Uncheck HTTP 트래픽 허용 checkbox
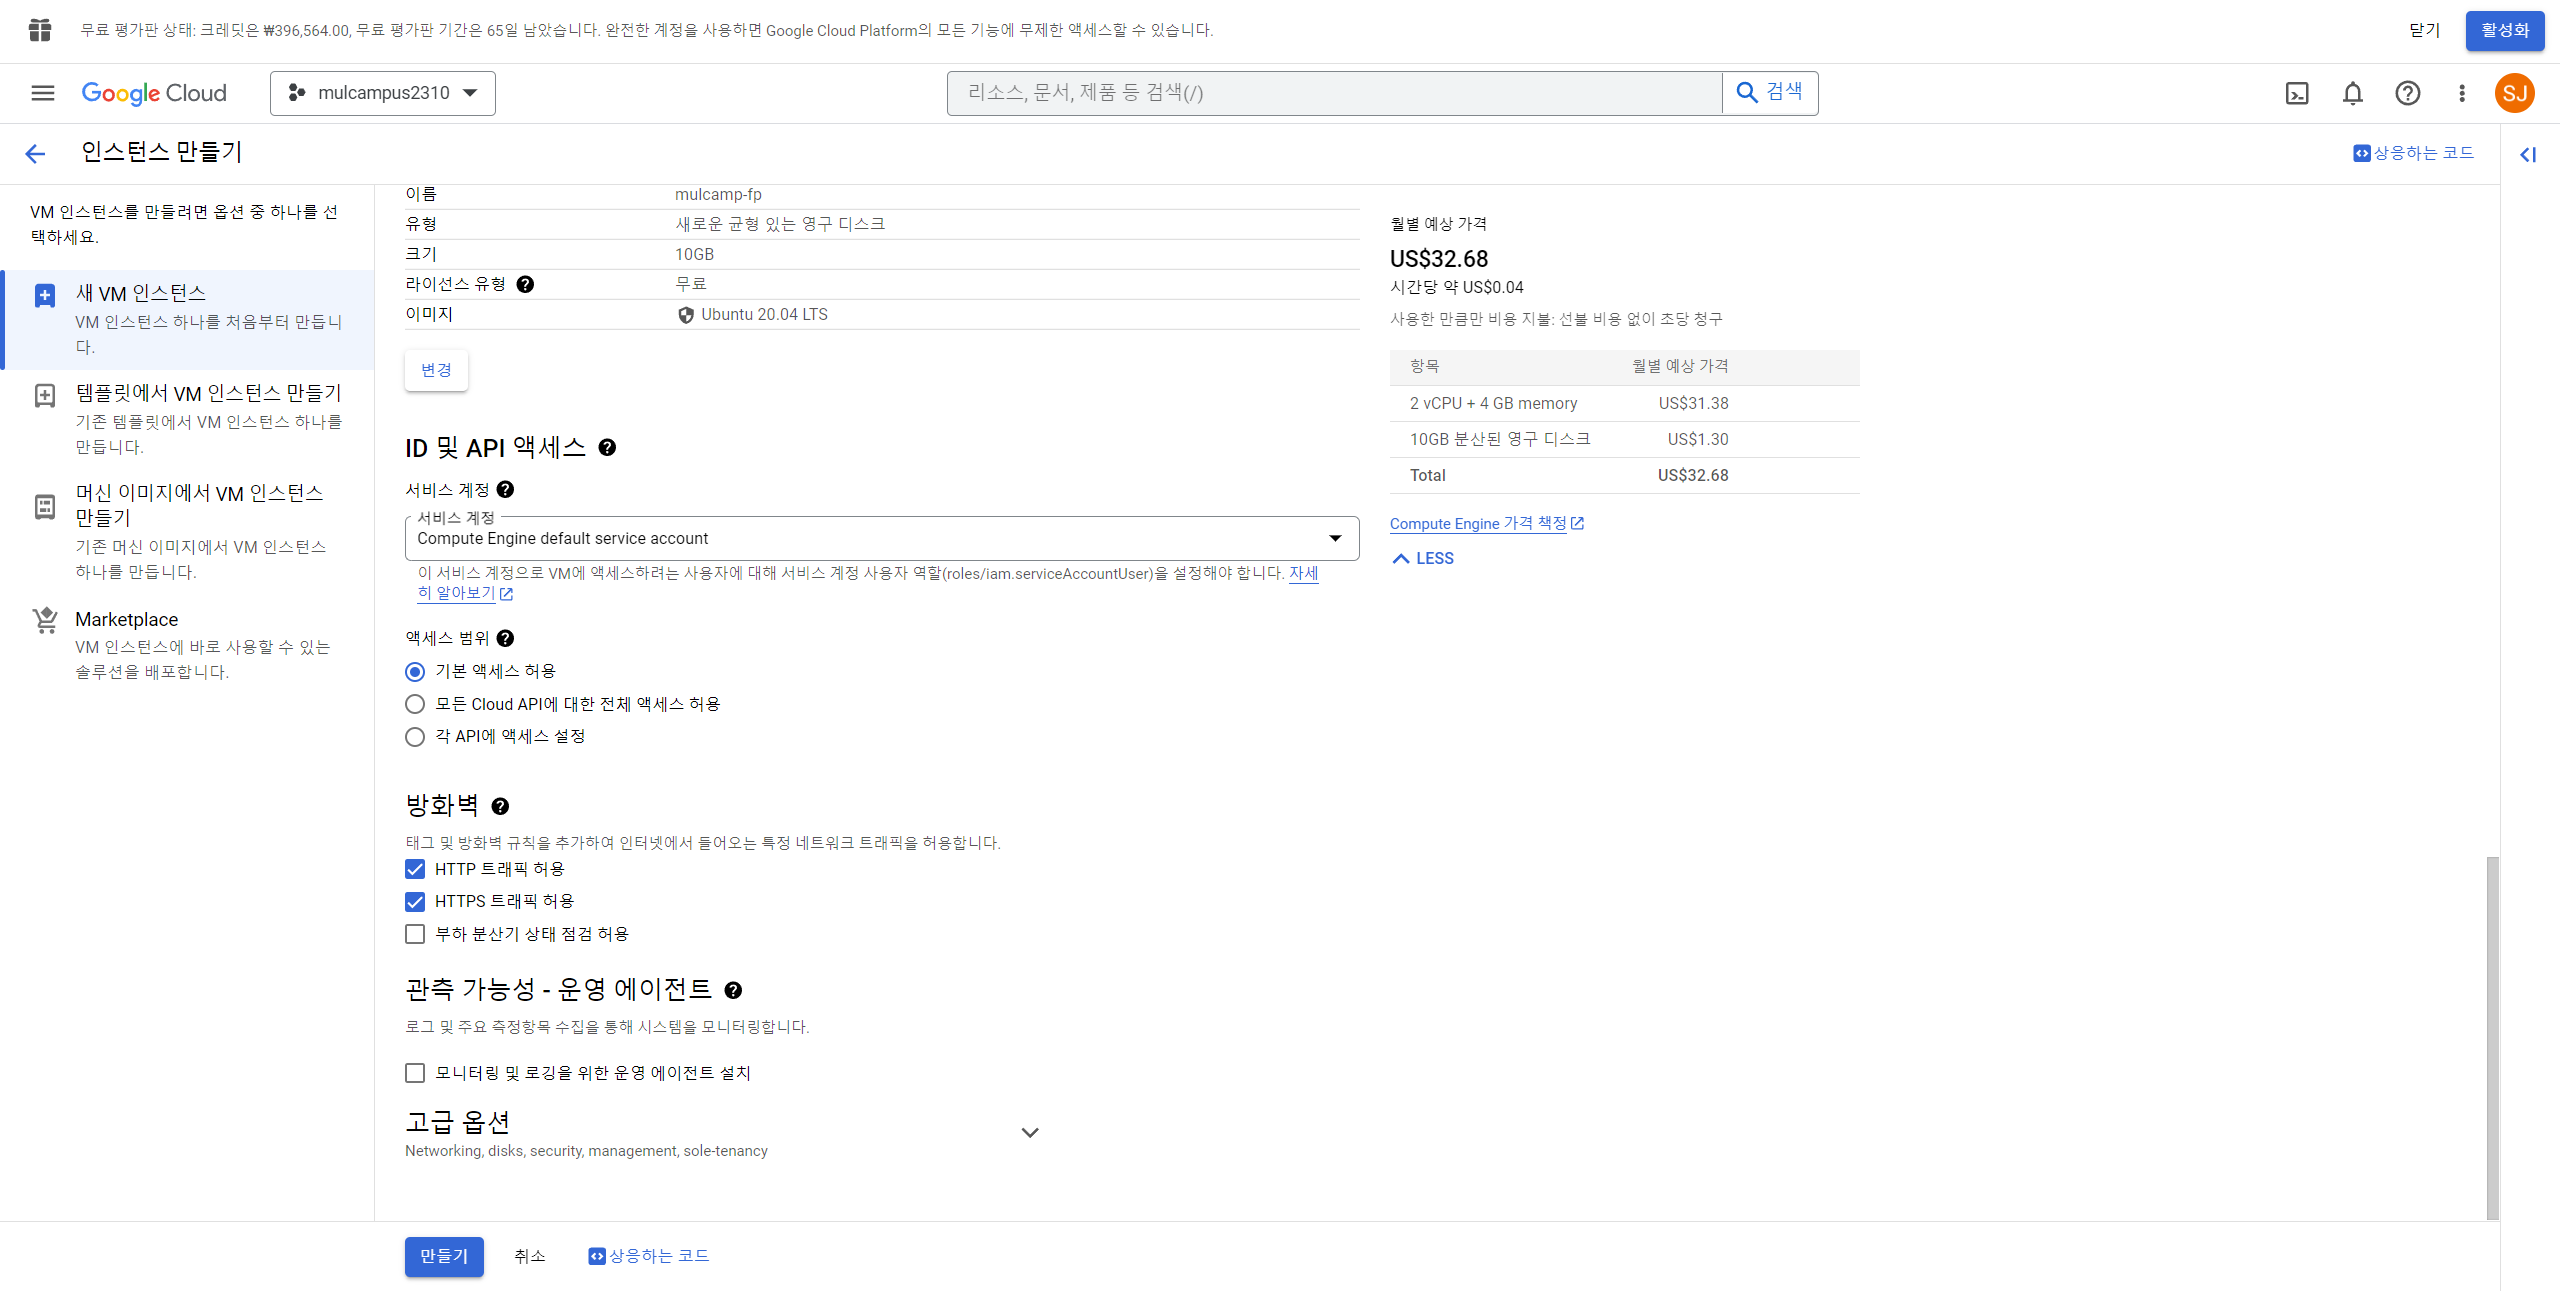The width and height of the screenshot is (2560, 1291). 415,869
